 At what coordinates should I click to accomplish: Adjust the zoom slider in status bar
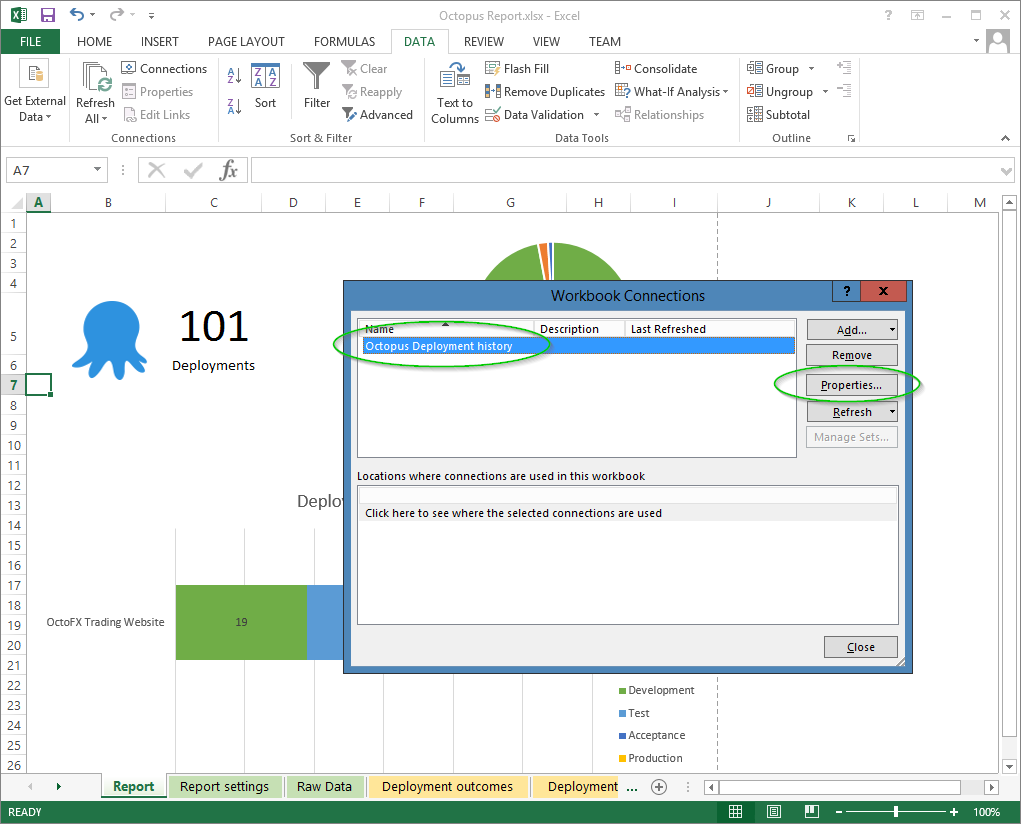[896, 812]
